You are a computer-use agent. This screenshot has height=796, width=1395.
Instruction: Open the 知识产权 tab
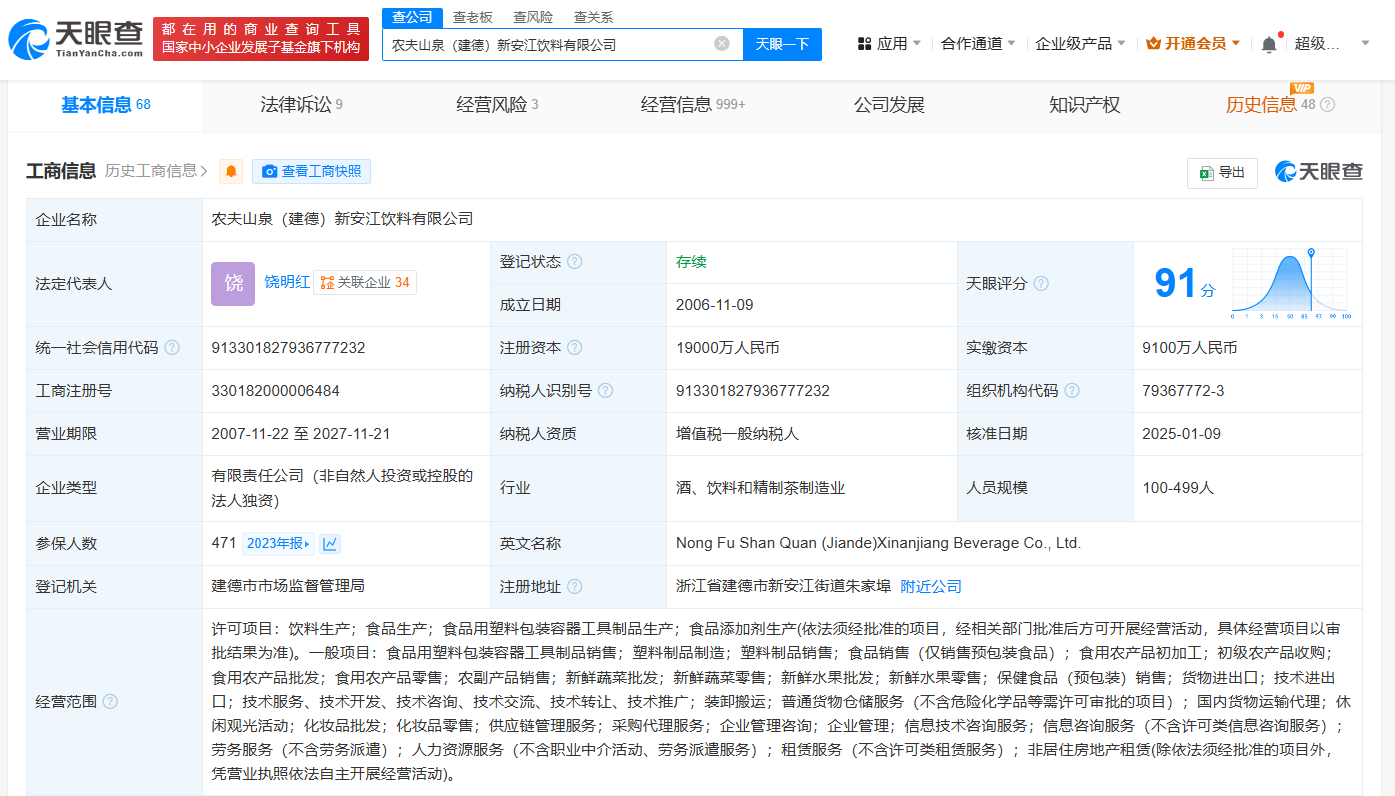[1085, 105]
